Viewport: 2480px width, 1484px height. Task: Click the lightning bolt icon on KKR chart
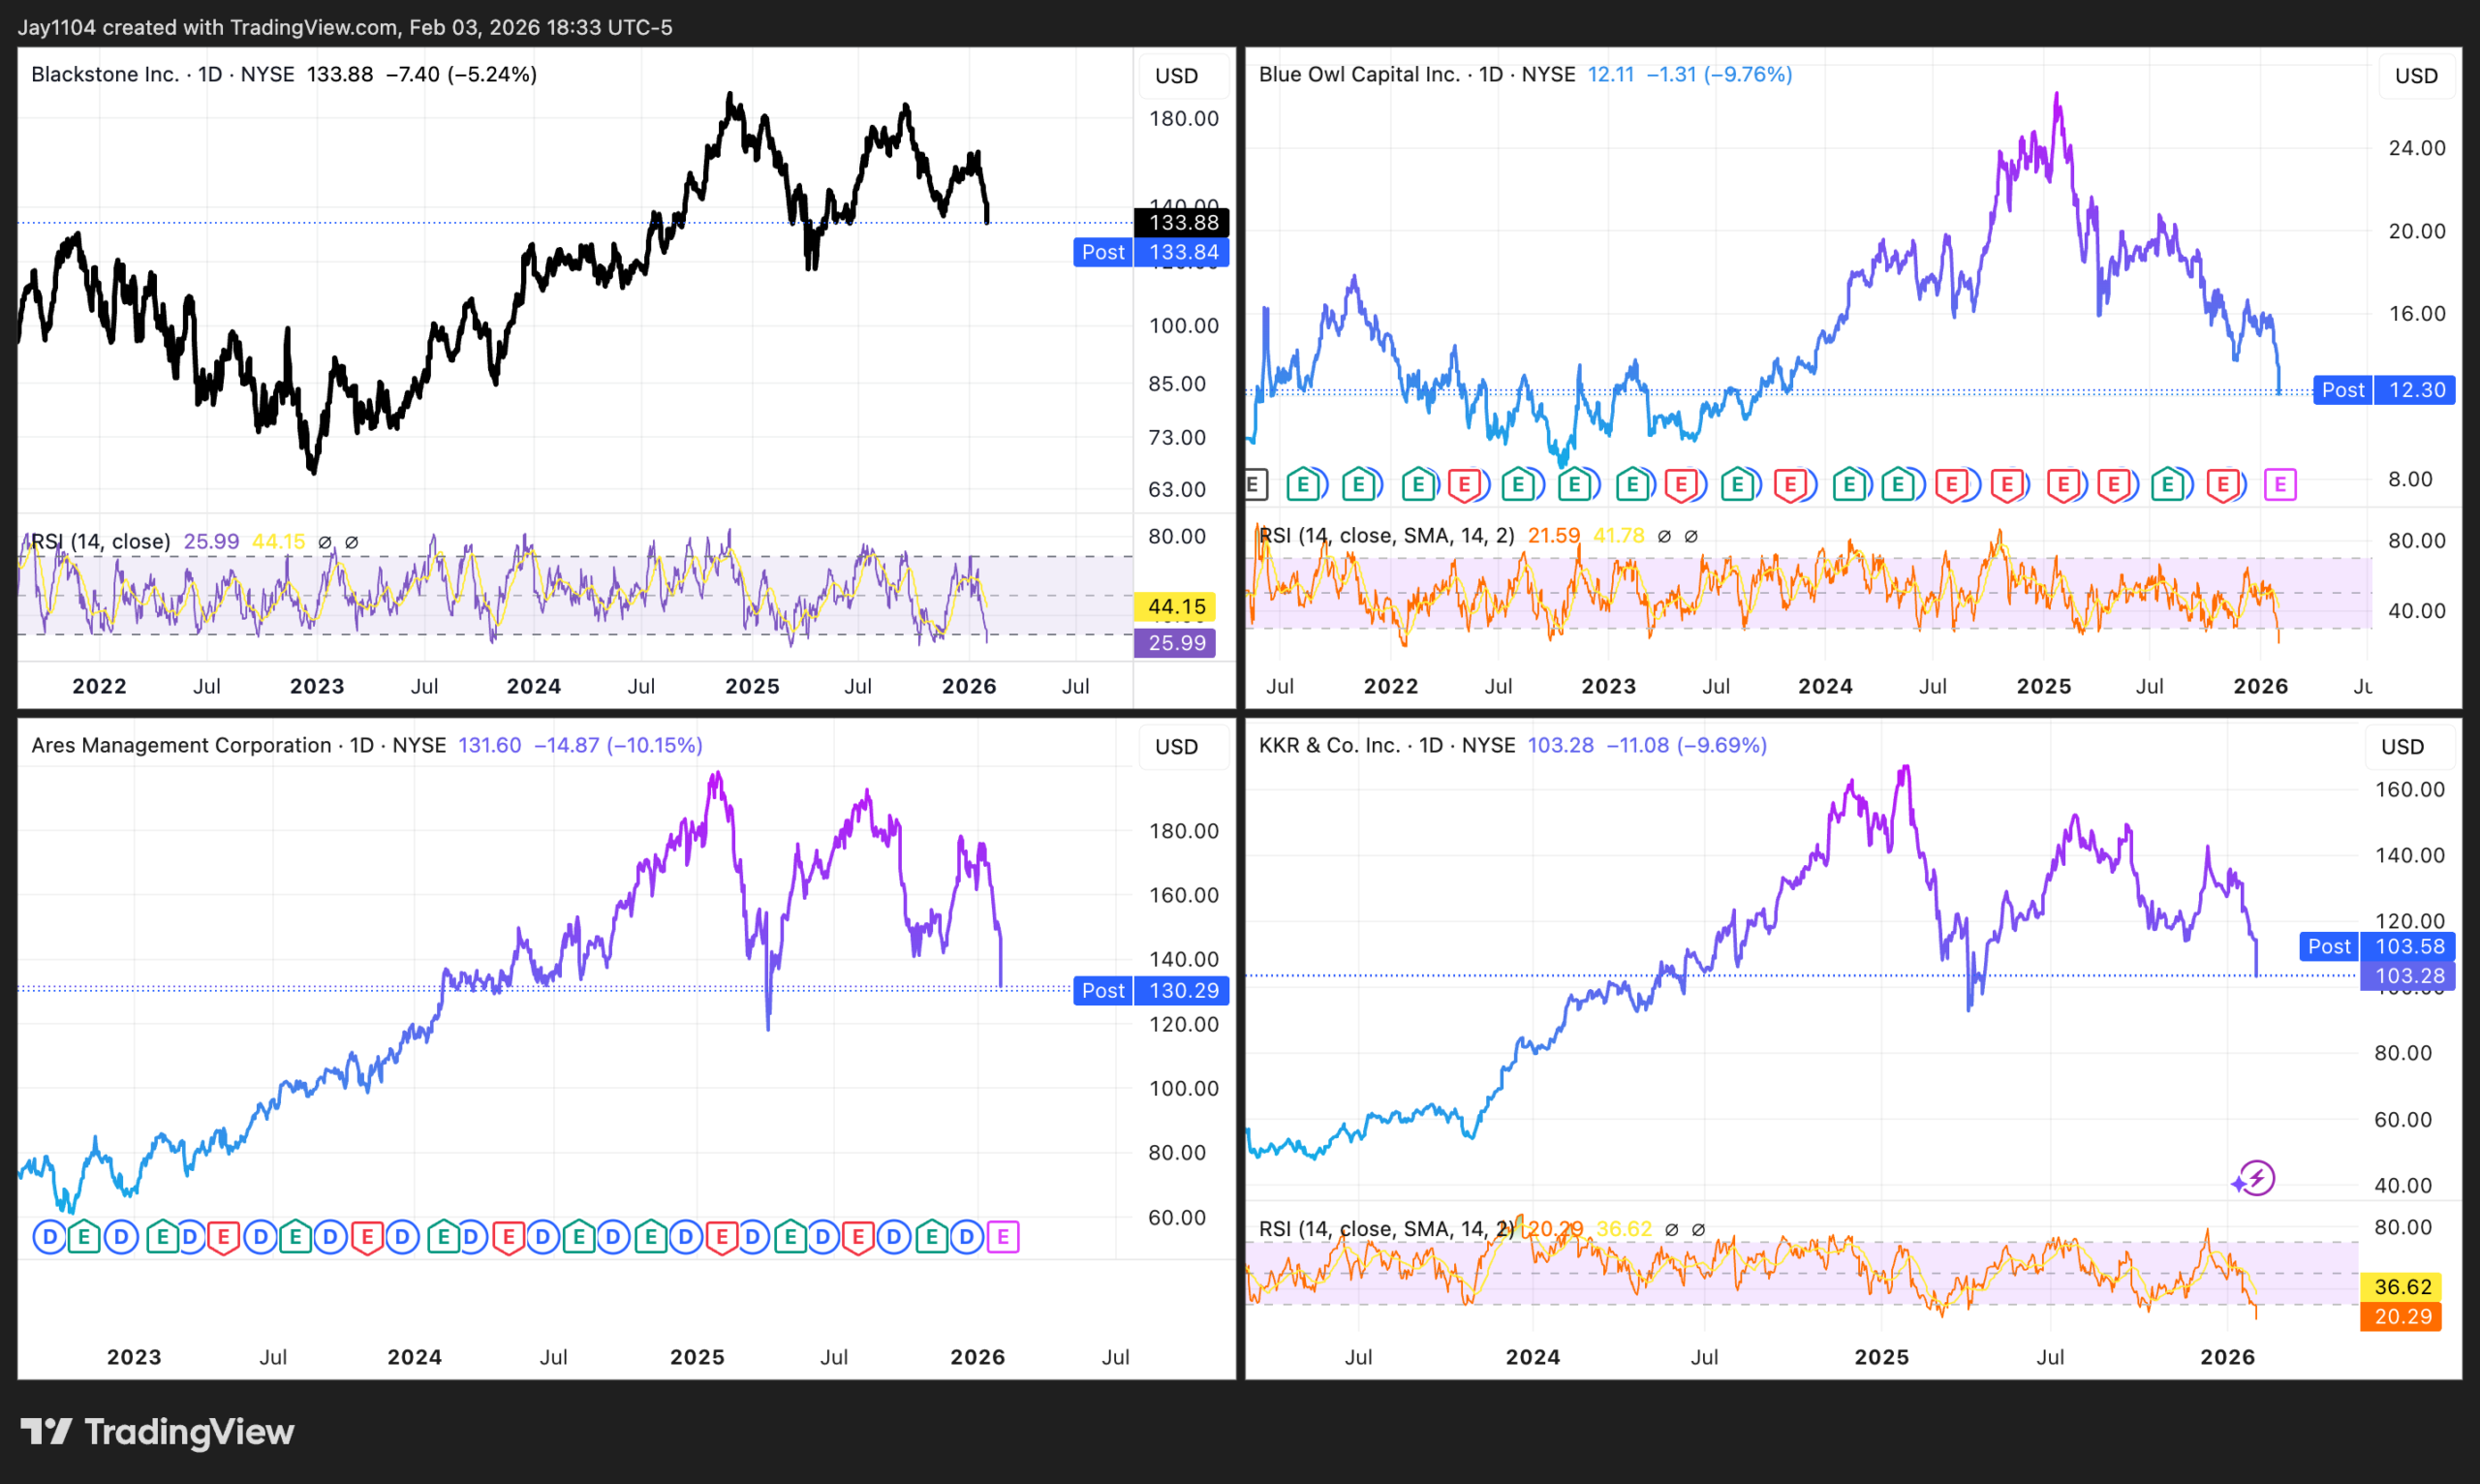tap(2257, 1178)
